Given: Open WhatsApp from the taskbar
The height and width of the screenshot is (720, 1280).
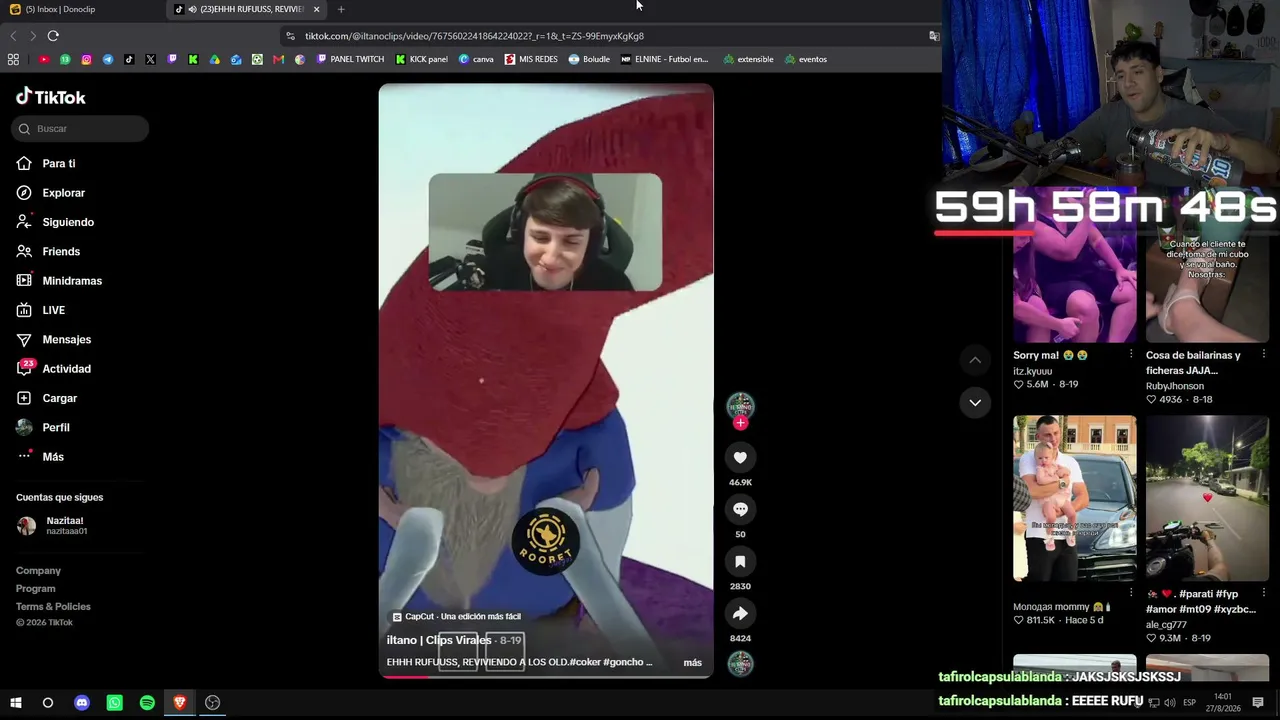Looking at the screenshot, I should [115, 703].
